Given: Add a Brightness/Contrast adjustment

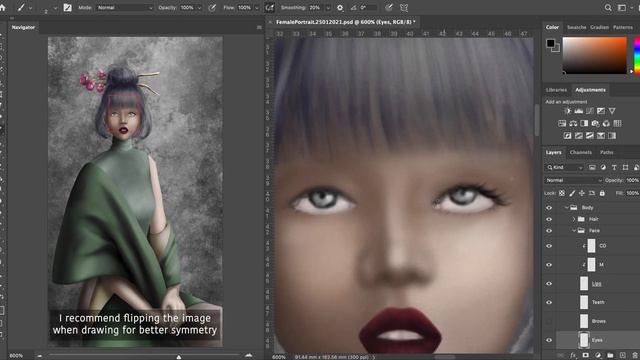Looking at the screenshot, I should pos(567,111).
